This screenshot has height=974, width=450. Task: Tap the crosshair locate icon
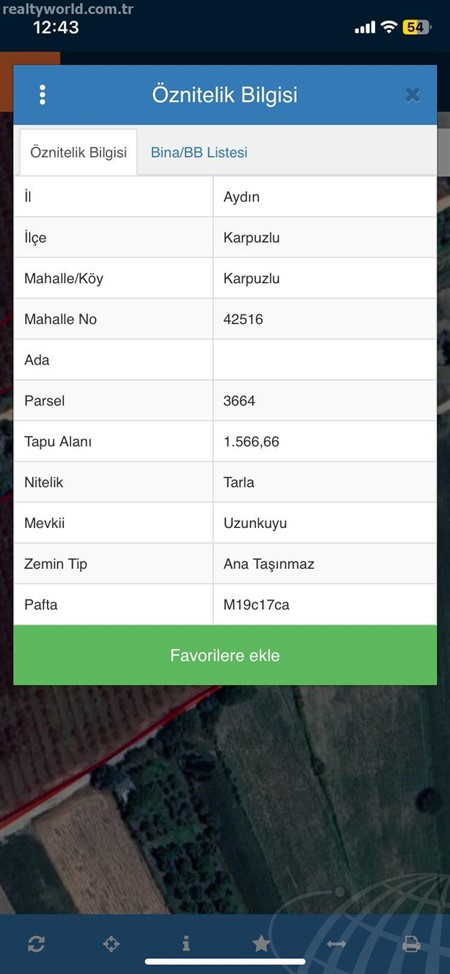[111, 944]
